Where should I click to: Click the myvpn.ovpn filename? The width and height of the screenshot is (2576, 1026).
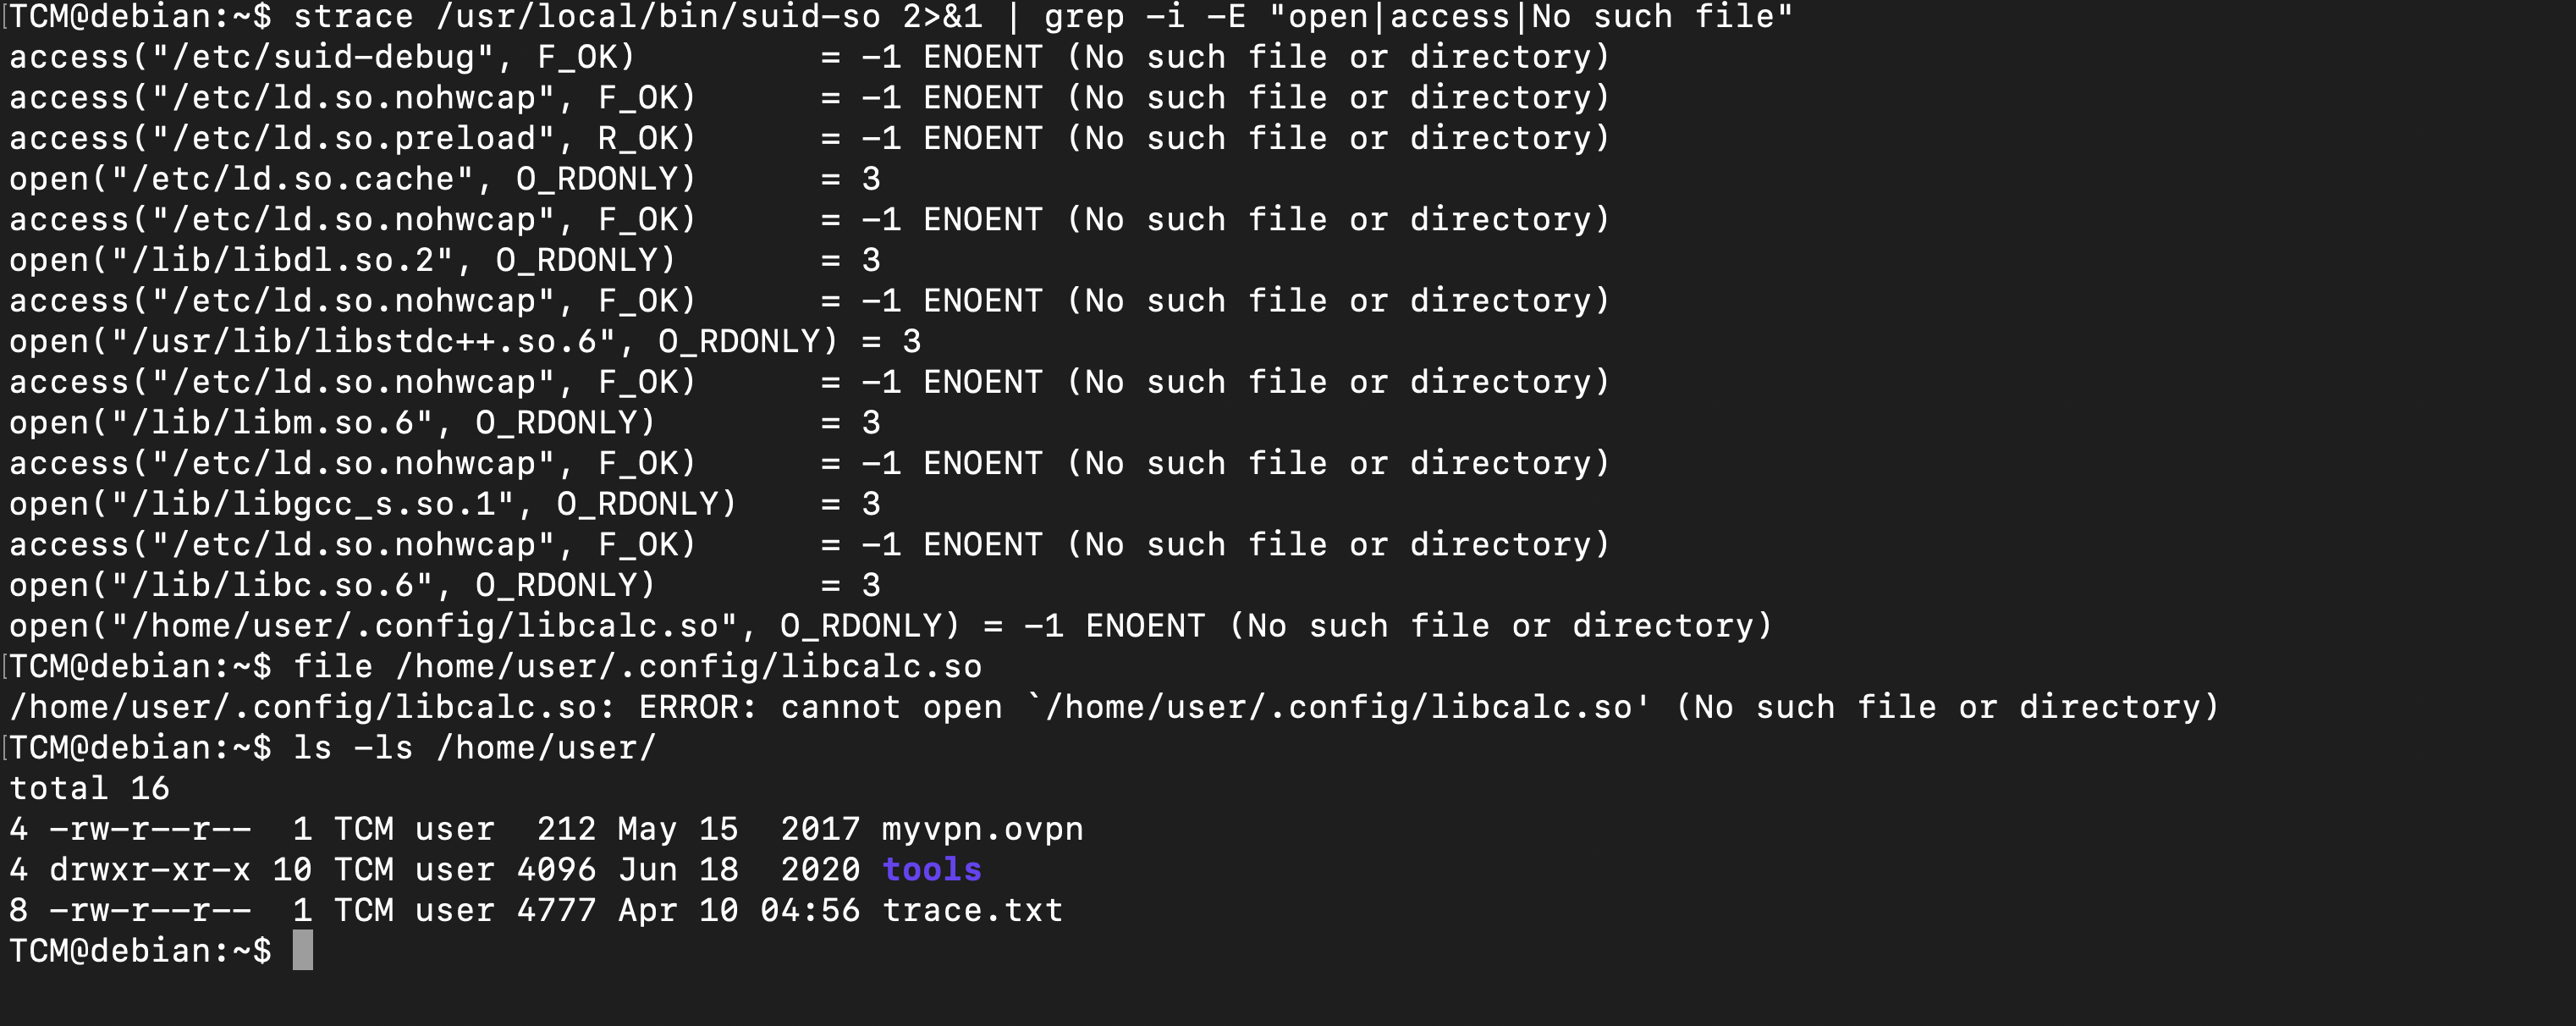(x=983, y=829)
